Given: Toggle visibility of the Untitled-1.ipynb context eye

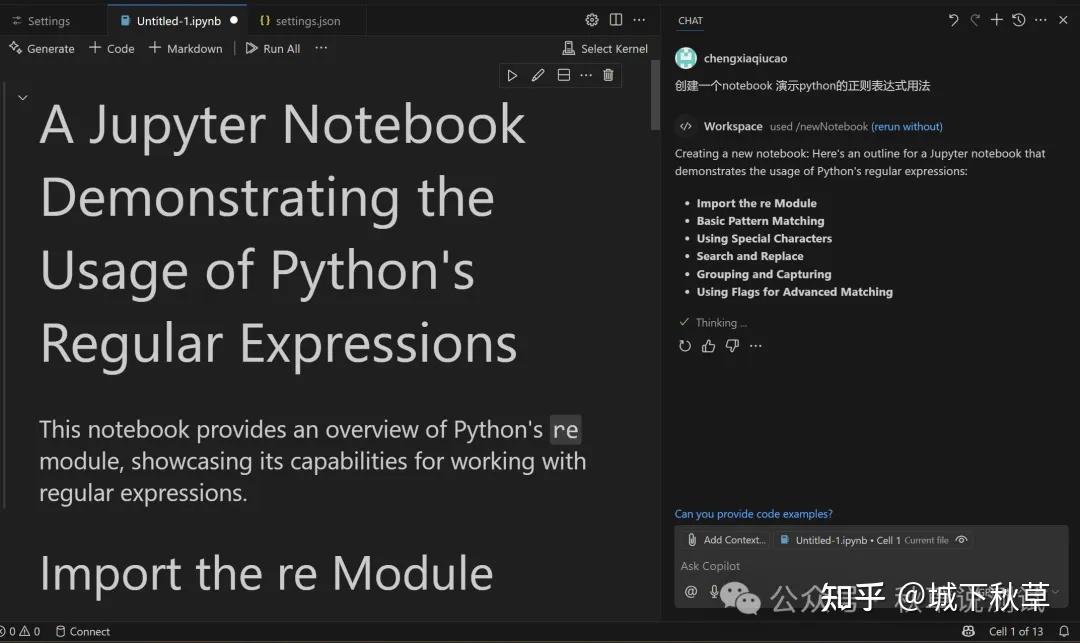Looking at the screenshot, I should 961,539.
